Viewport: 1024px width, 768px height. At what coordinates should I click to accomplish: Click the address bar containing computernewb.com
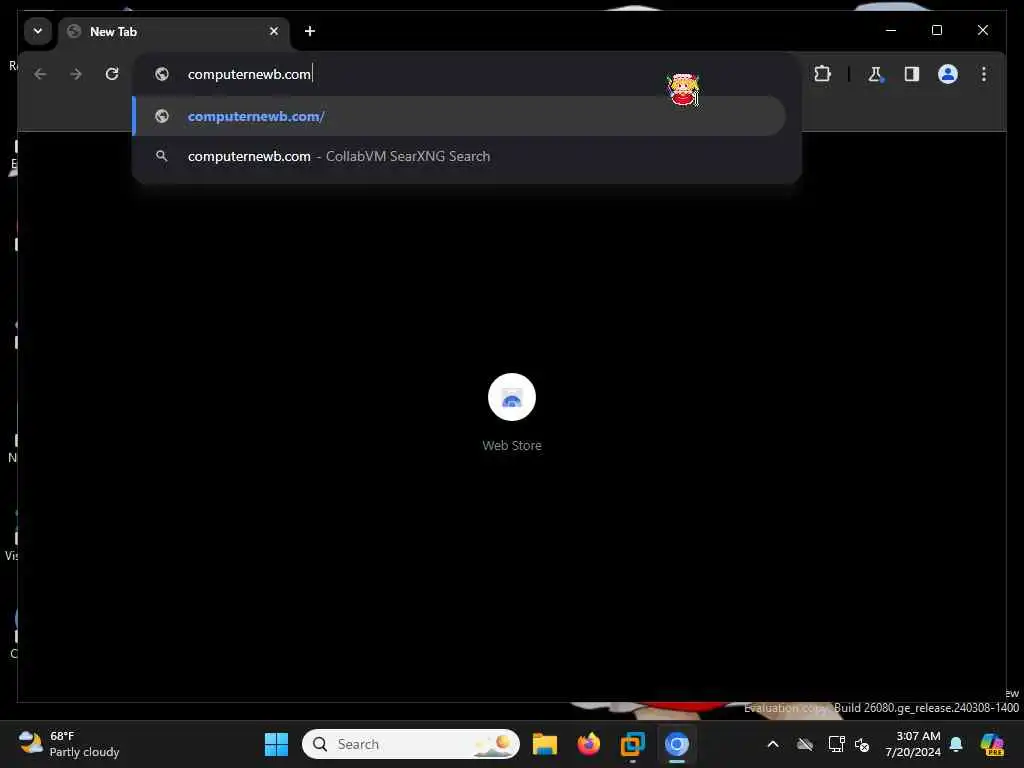466,74
